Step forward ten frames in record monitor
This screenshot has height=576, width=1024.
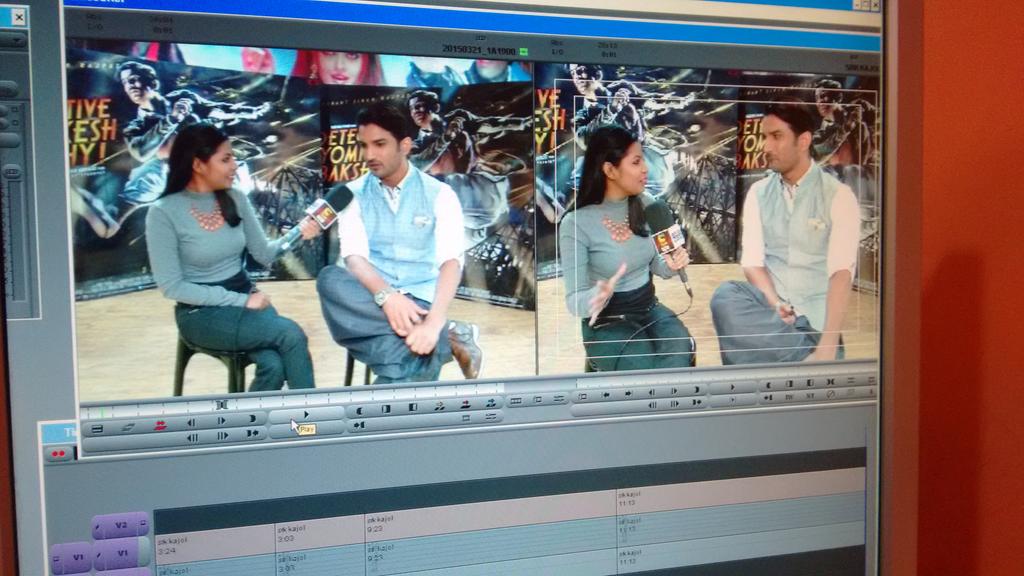coord(675,404)
